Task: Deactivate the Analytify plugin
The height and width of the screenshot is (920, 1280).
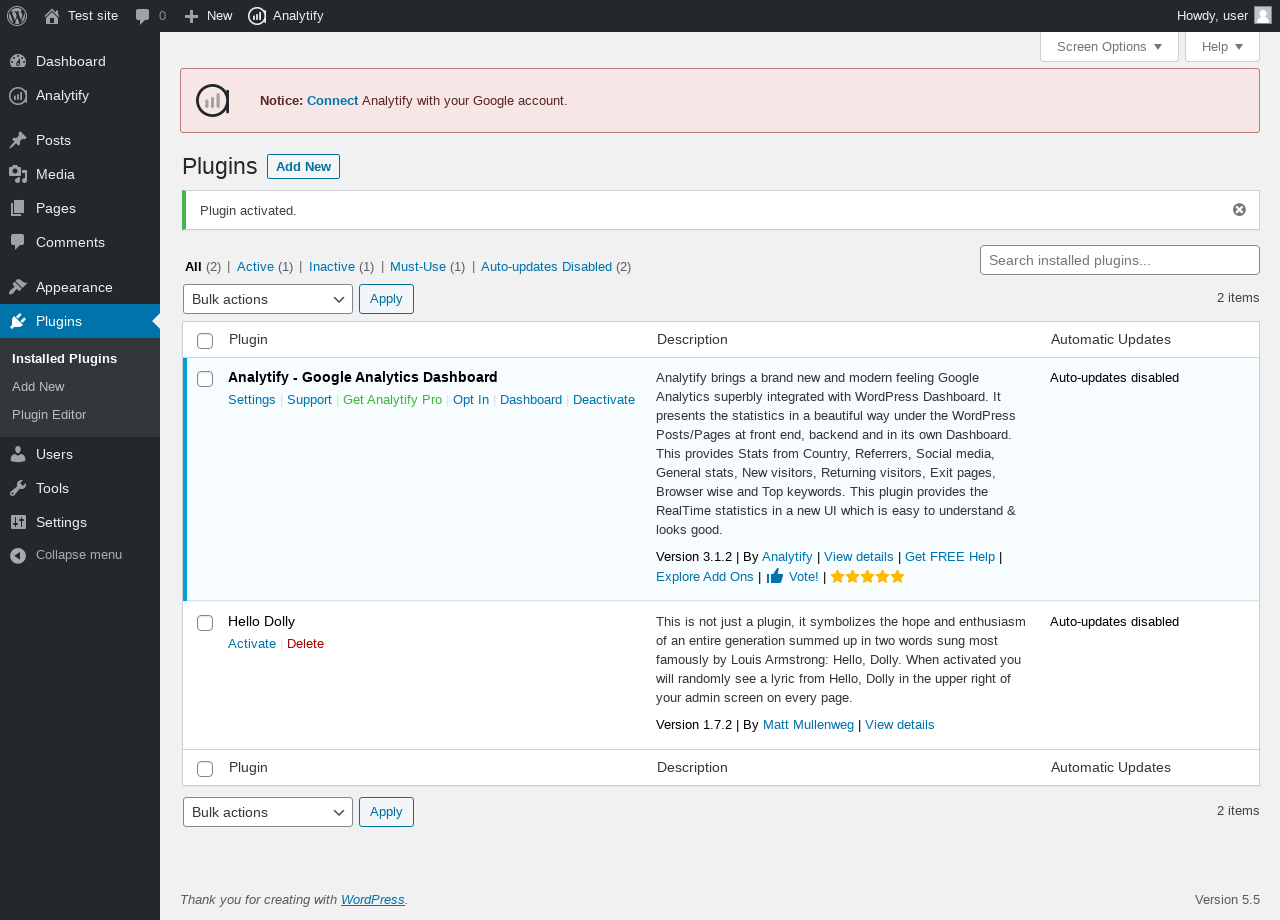Action: tap(604, 400)
